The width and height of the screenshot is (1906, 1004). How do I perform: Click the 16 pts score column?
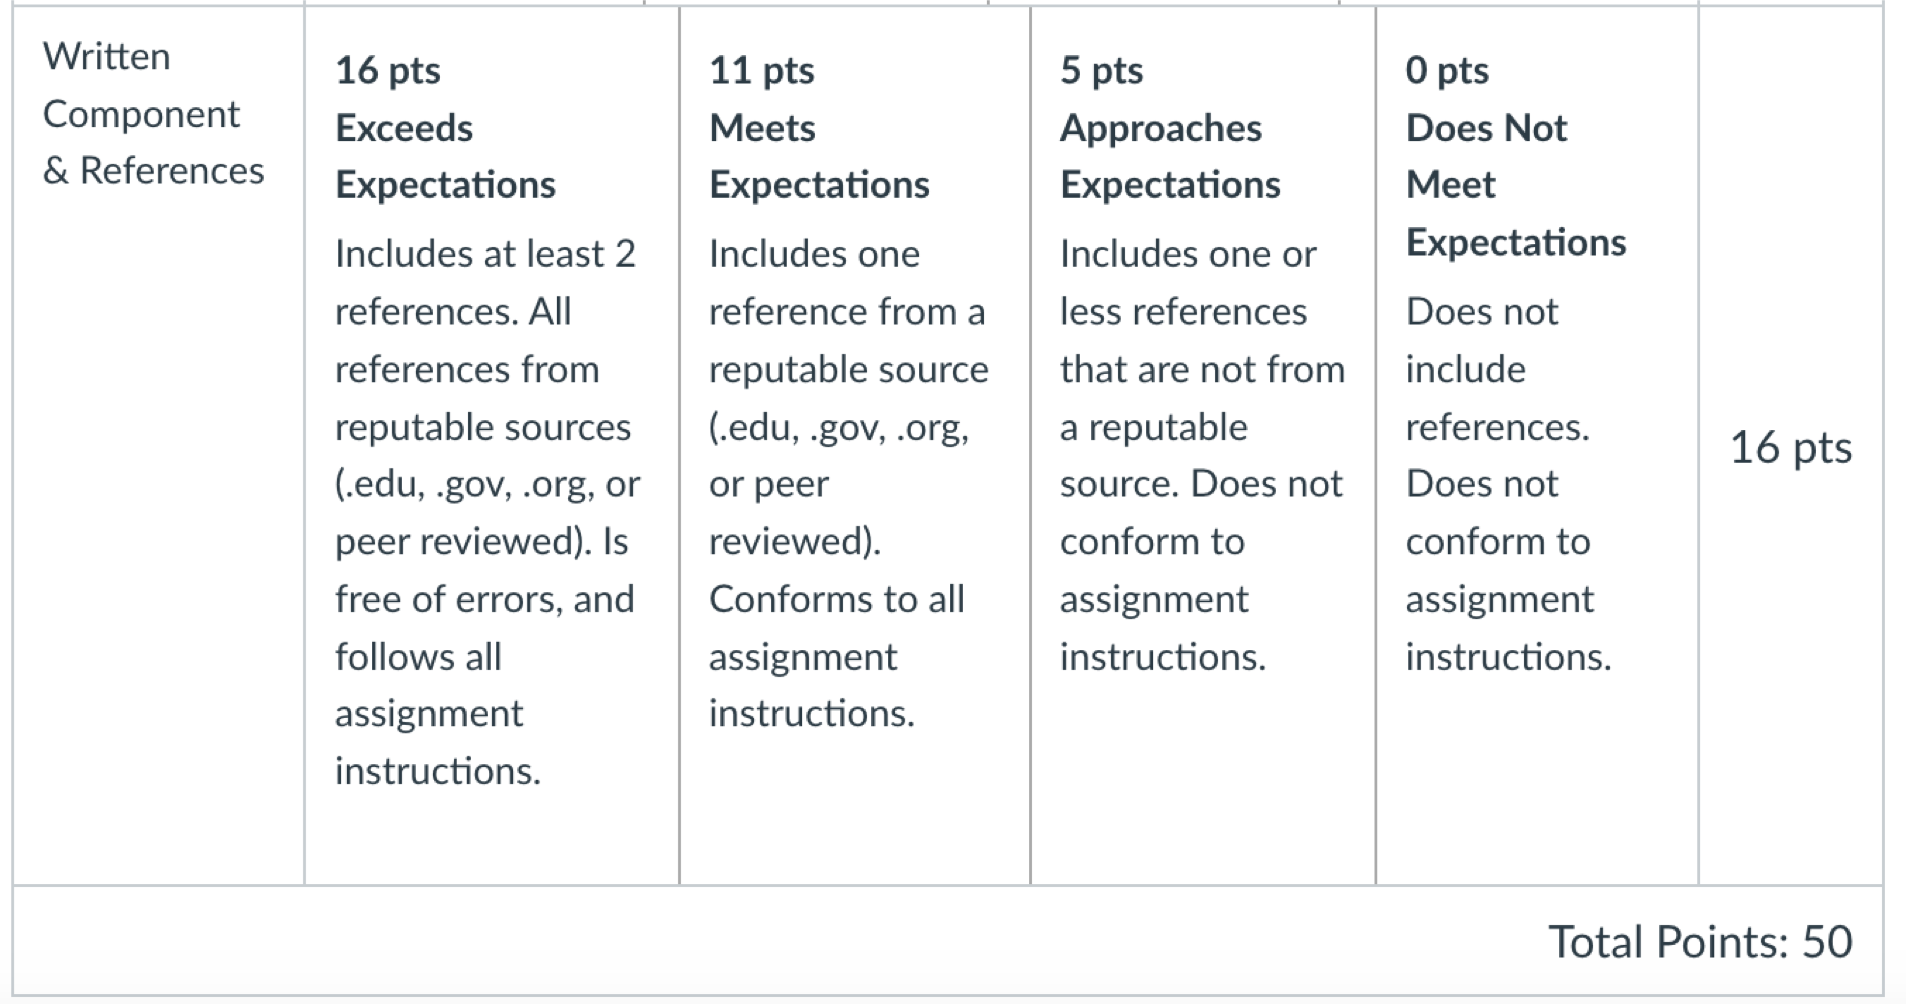(1791, 447)
